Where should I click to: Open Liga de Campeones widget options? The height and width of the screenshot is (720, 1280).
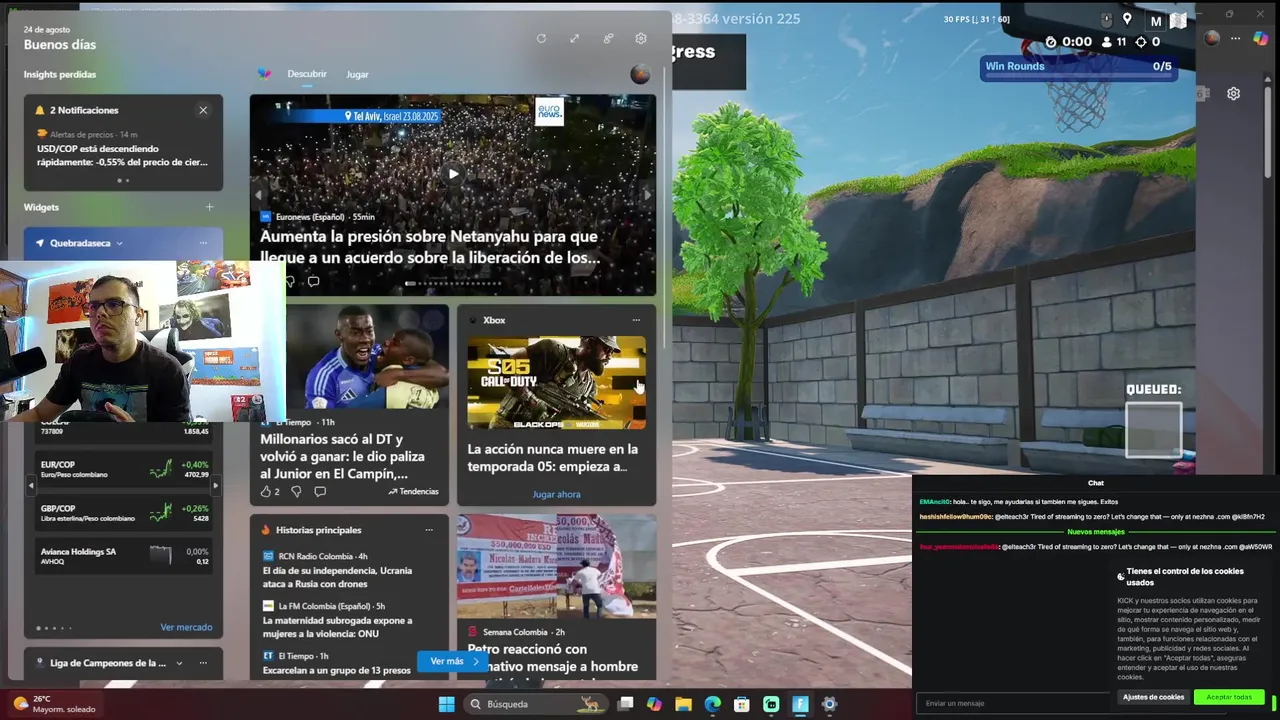(203, 663)
